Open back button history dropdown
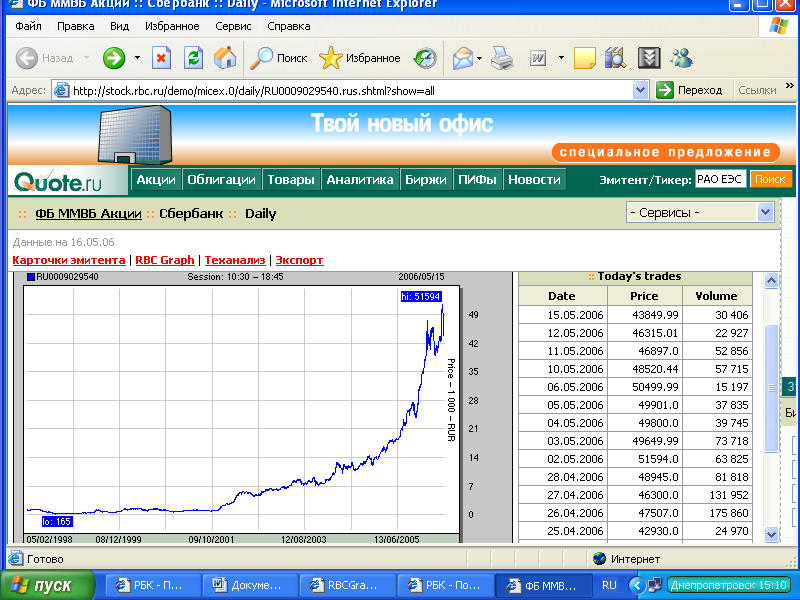This screenshot has height=600, width=800. coord(86,58)
